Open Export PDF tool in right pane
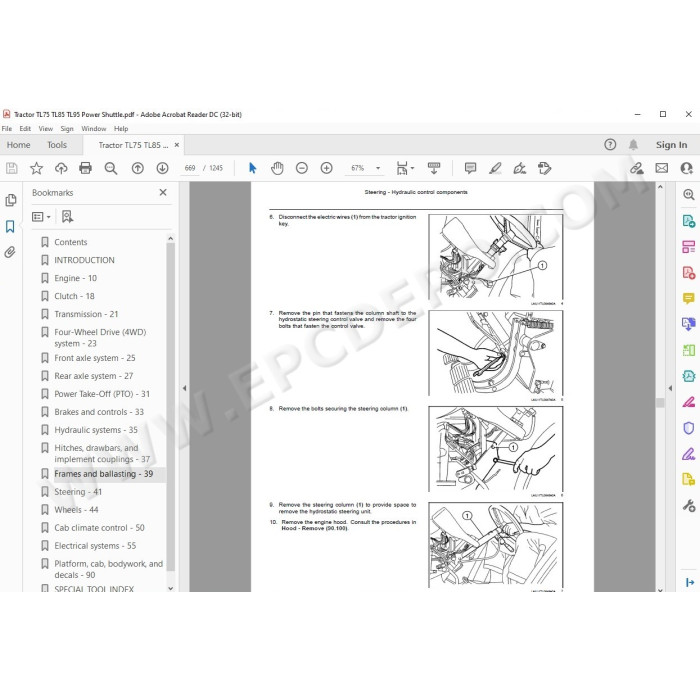The image size is (700, 700). (x=688, y=221)
